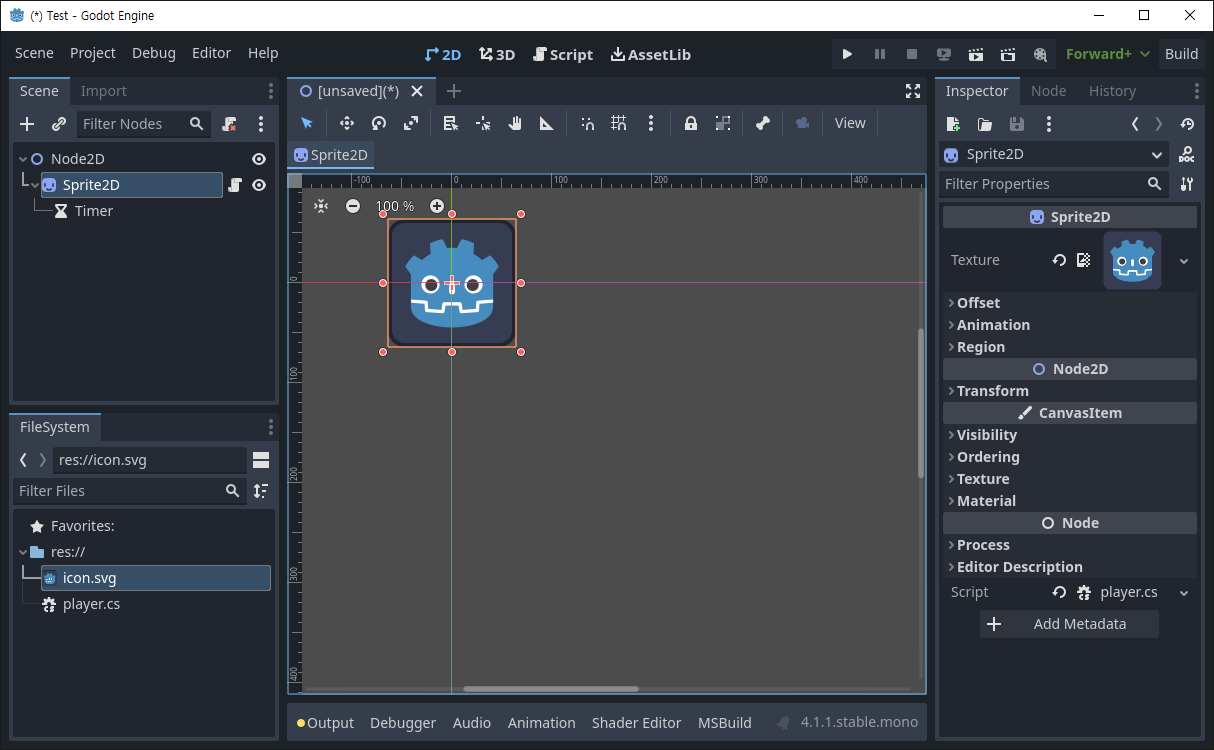Toggle smart snapping
Image resolution: width=1214 pixels, height=750 pixels.
pos(587,123)
